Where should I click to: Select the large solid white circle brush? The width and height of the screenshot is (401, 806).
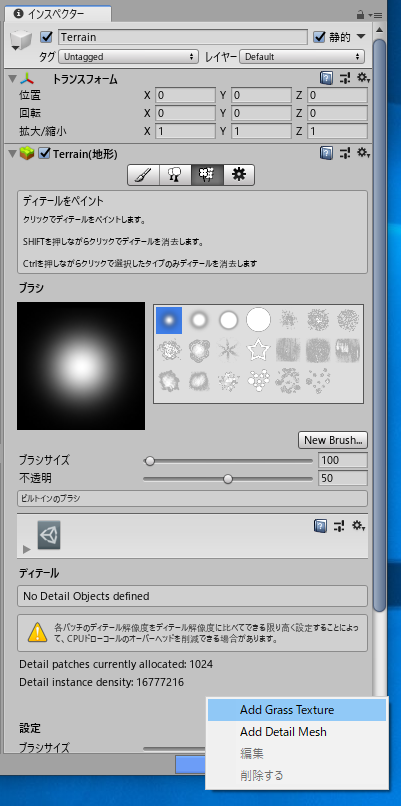pyautogui.click(x=258, y=320)
